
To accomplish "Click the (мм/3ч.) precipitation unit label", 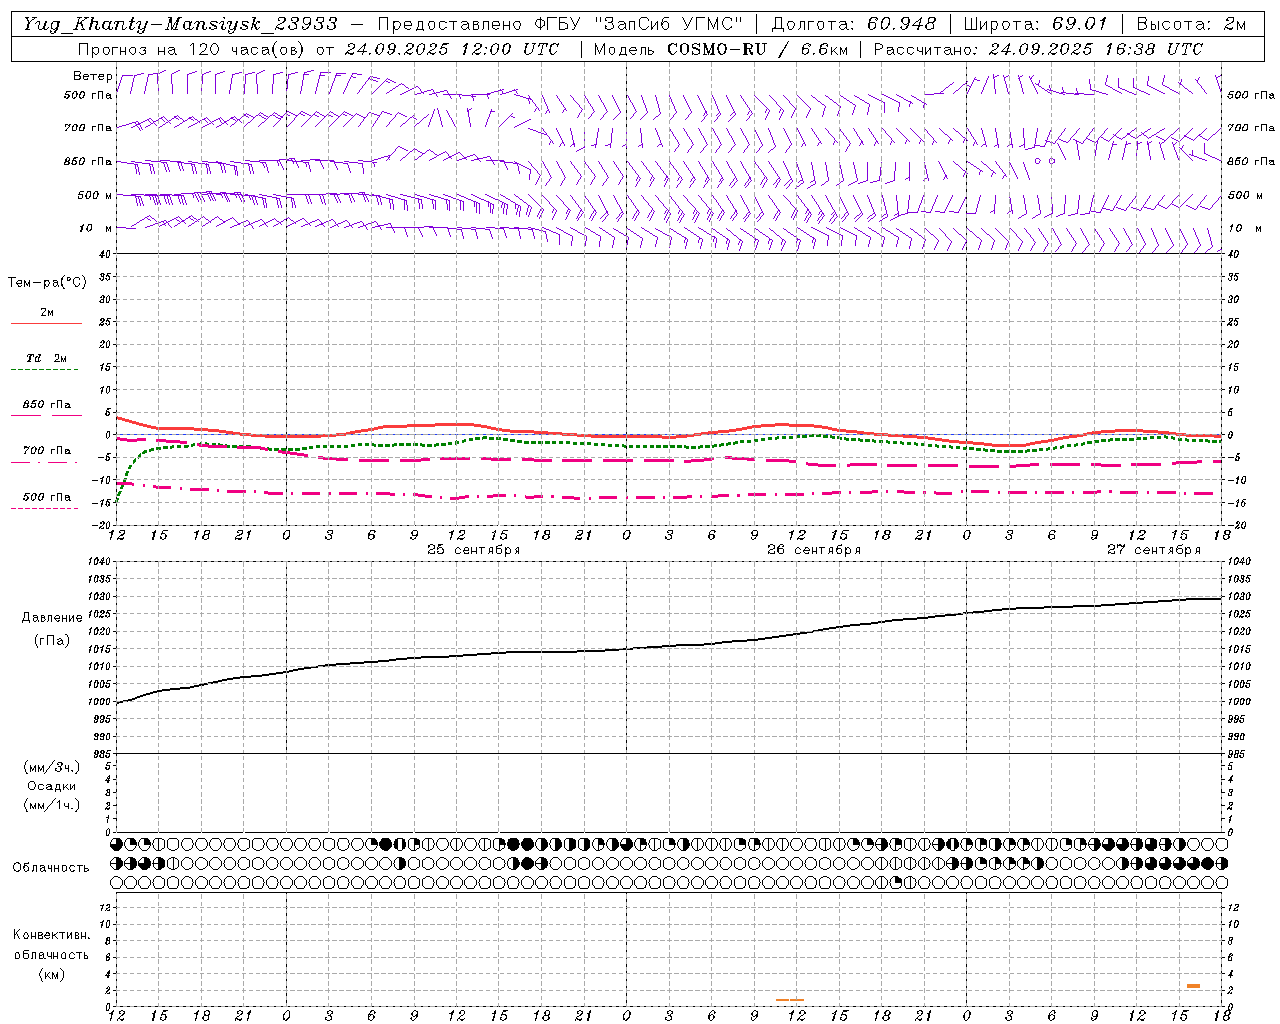I will pos(52,768).
